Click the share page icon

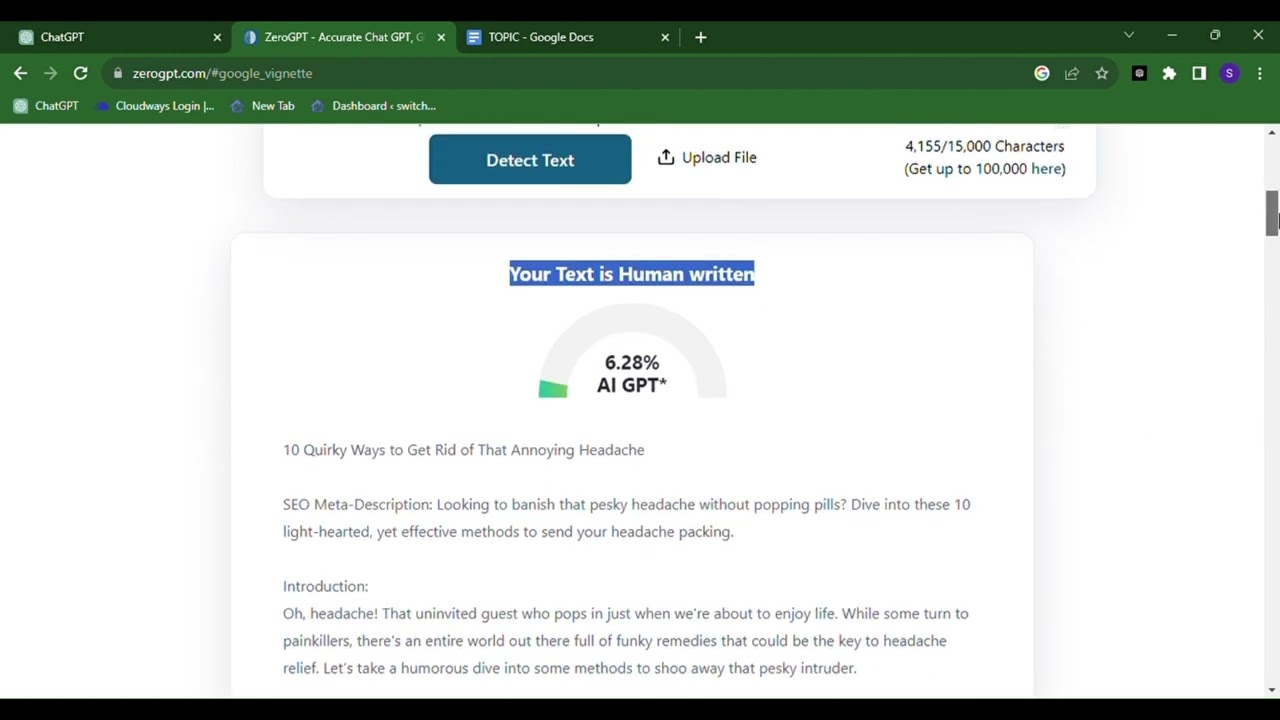1072,73
